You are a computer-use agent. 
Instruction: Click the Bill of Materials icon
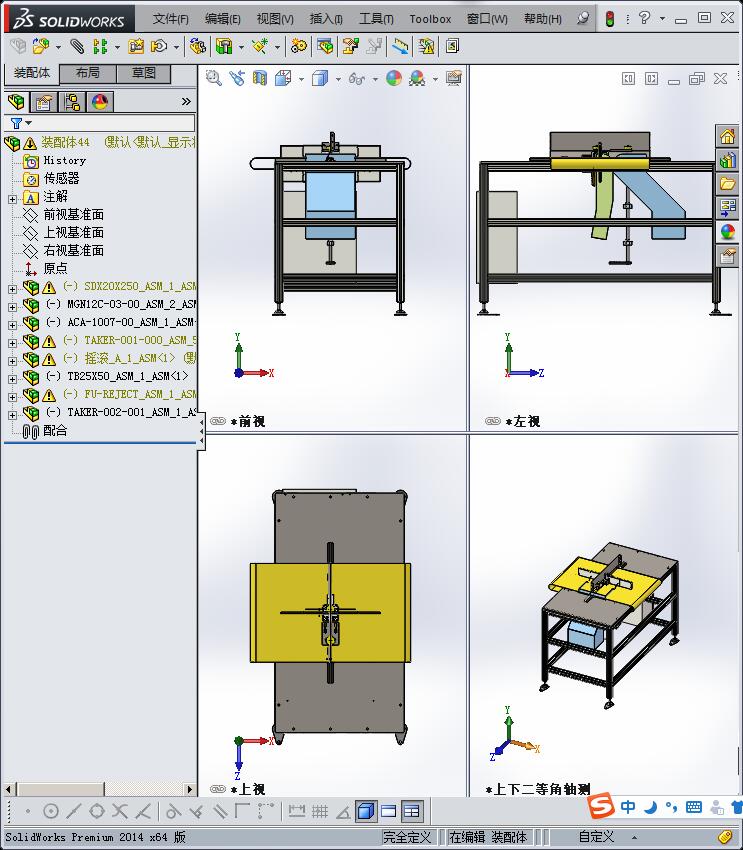(325, 47)
